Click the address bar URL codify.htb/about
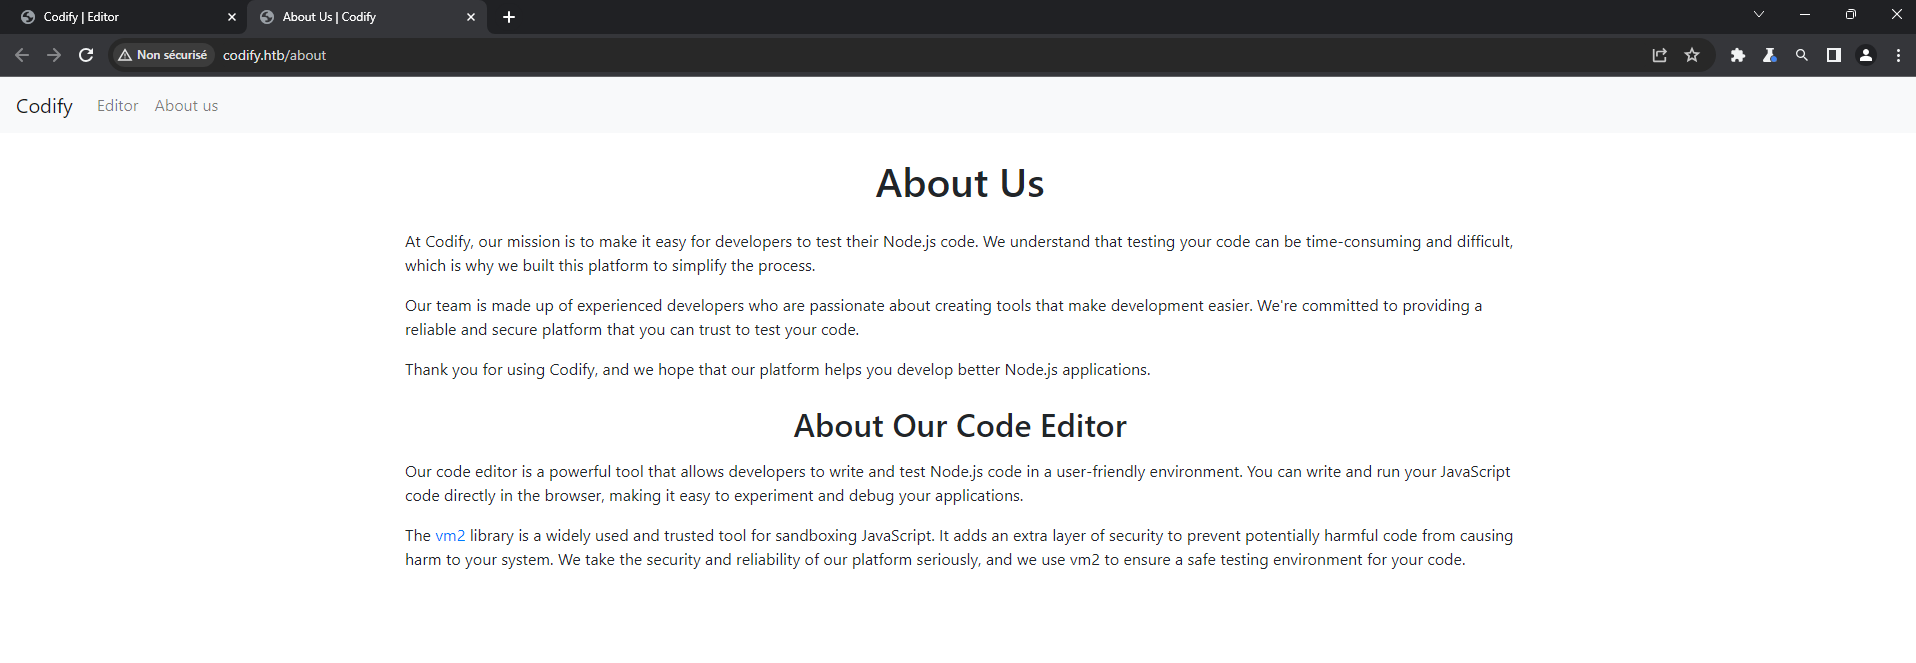Image resolution: width=1916 pixels, height=663 pixels. point(275,55)
